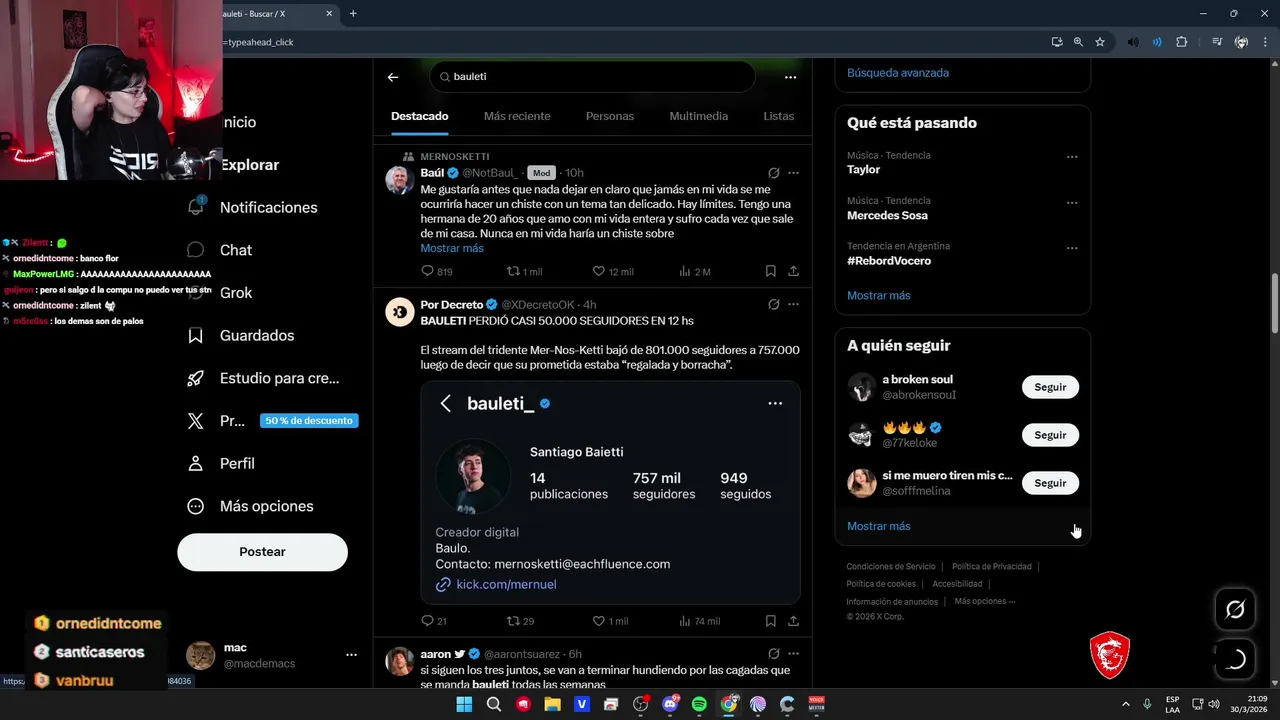This screenshot has height=720, width=1280.
Task: Open Condiciones de Servicio link
Action: [x=891, y=567]
